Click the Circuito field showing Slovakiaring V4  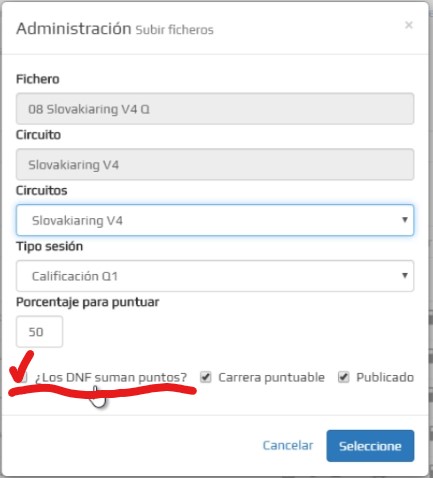pos(215,164)
